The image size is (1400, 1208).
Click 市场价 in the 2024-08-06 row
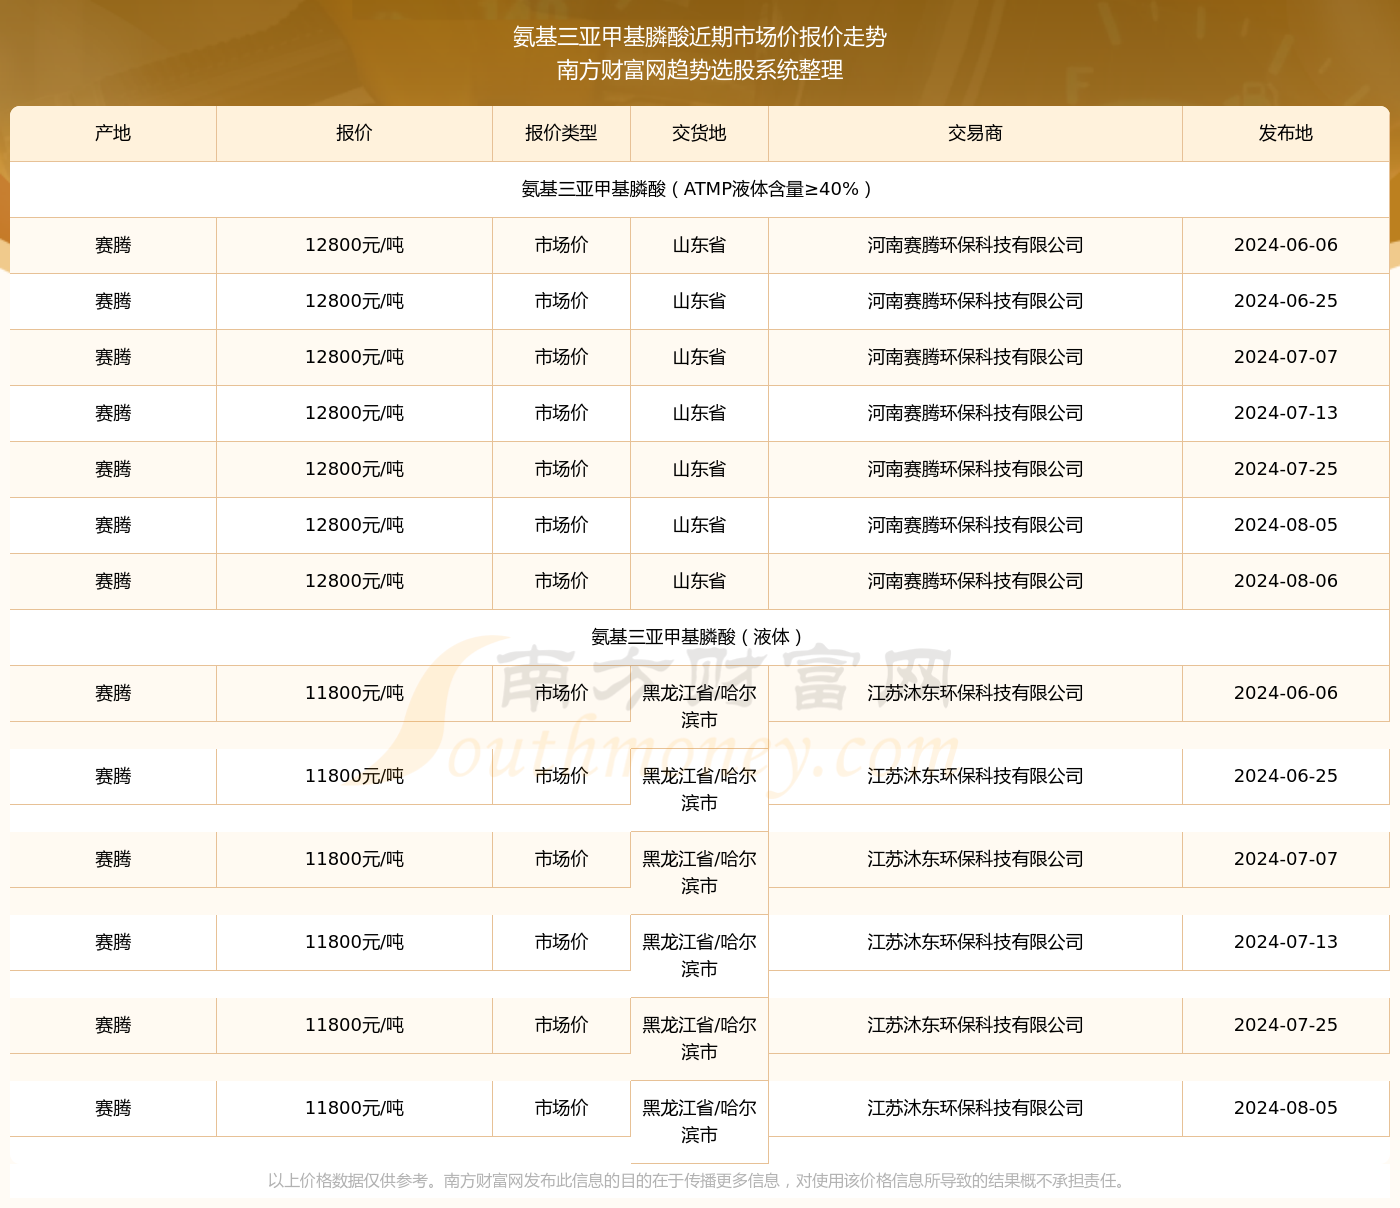click(561, 581)
